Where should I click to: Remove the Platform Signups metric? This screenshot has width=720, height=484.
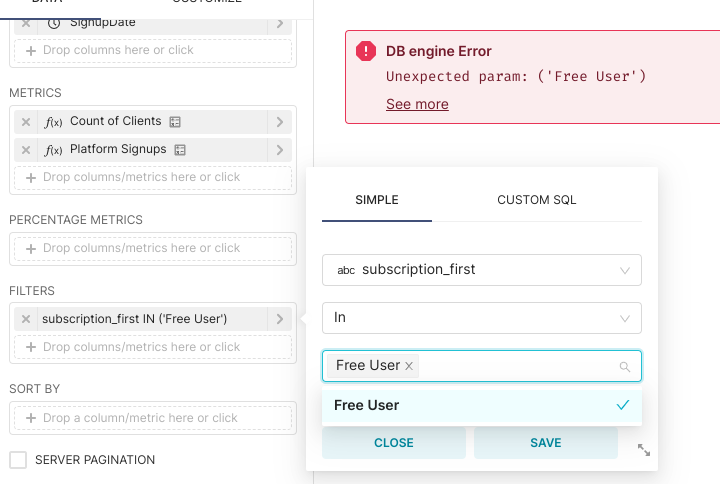pyautogui.click(x=26, y=150)
